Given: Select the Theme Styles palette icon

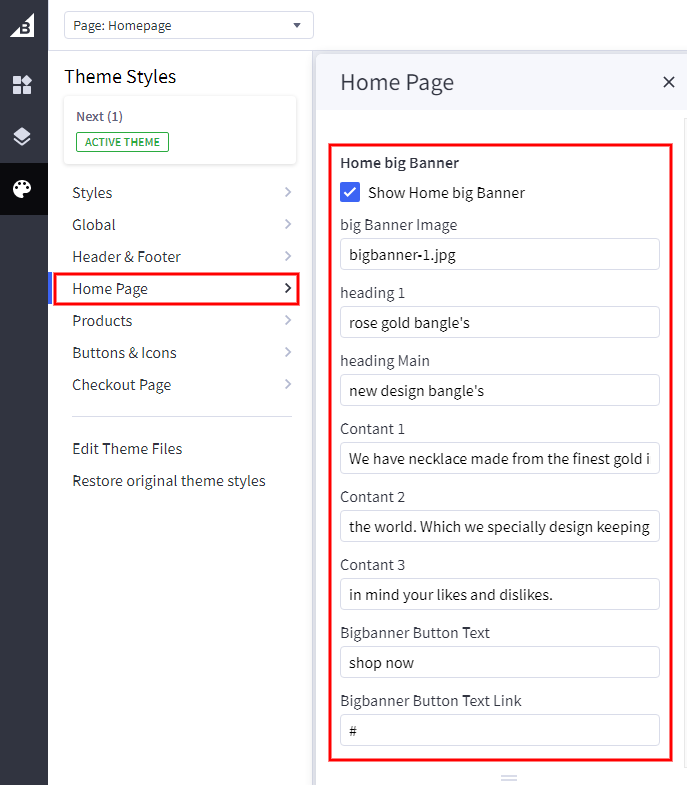Looking at the screenshot, I should [22, 189].
